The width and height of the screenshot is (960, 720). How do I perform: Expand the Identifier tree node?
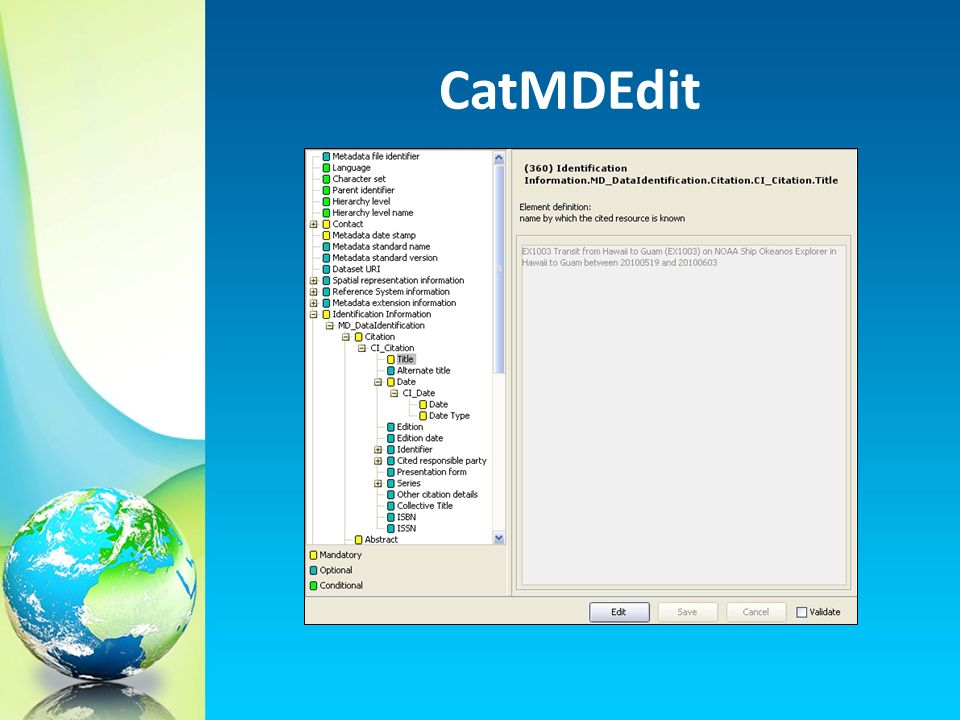click(x=378, y=450)
